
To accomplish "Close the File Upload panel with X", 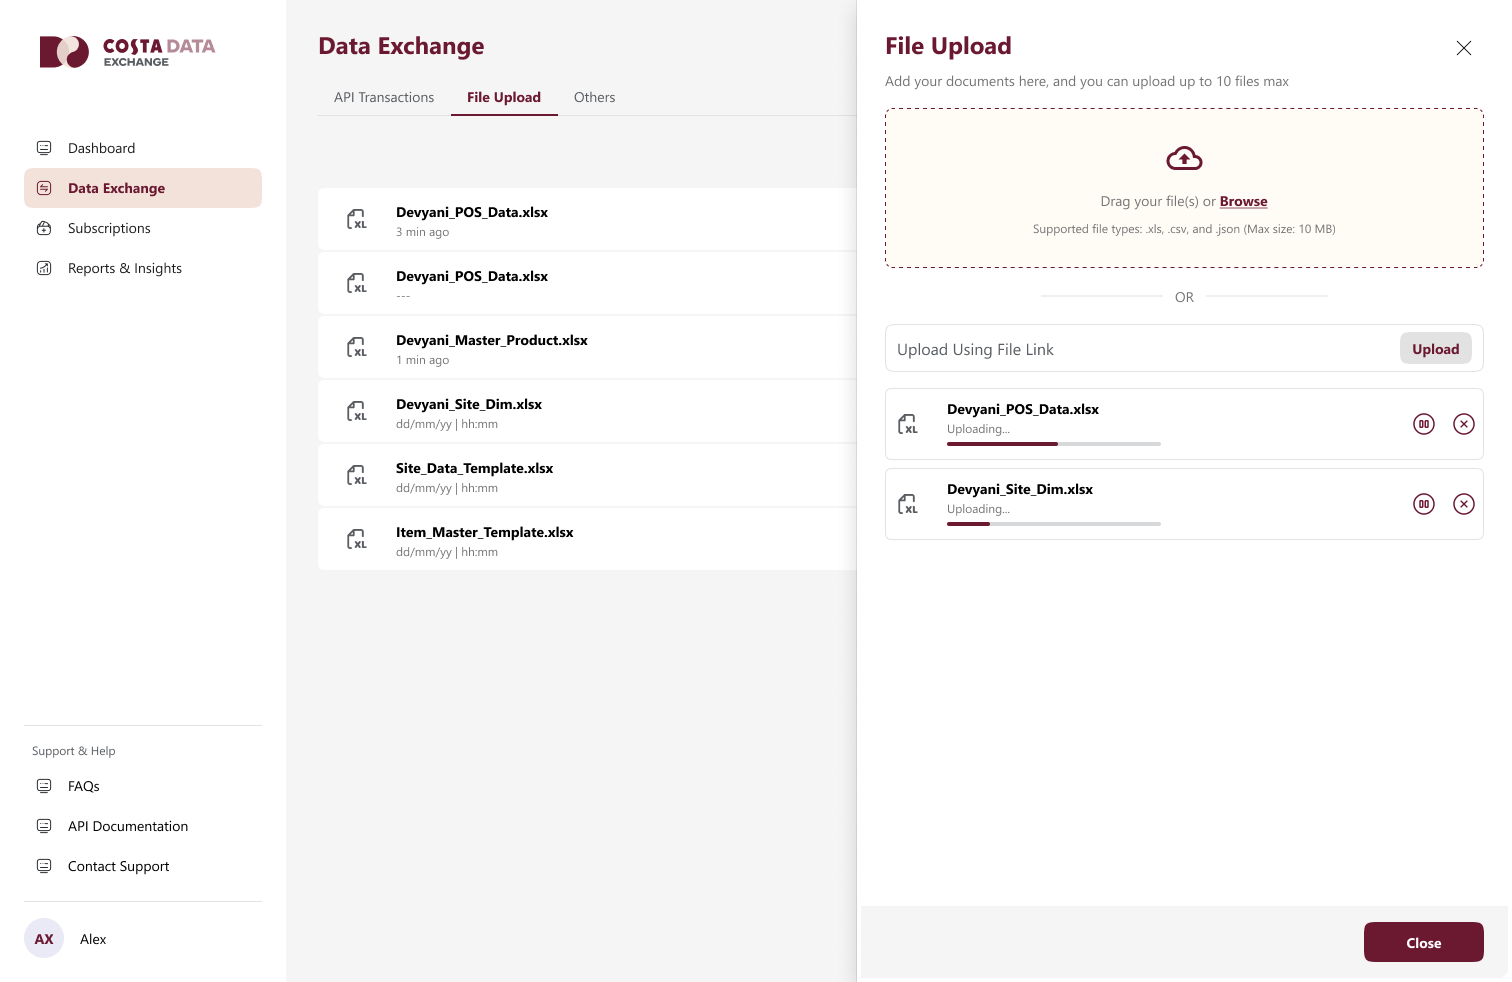I will click(1464, 48).
